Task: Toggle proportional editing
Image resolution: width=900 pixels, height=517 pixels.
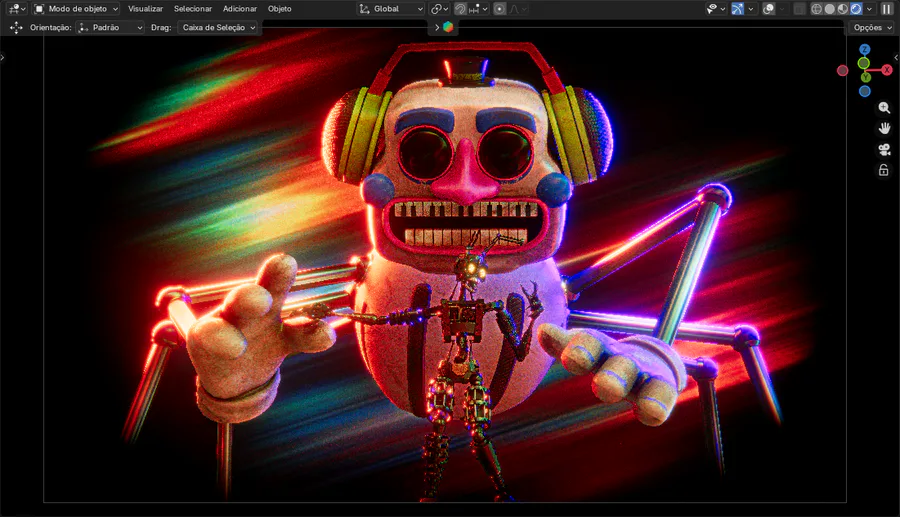Action: coord(499,9)
